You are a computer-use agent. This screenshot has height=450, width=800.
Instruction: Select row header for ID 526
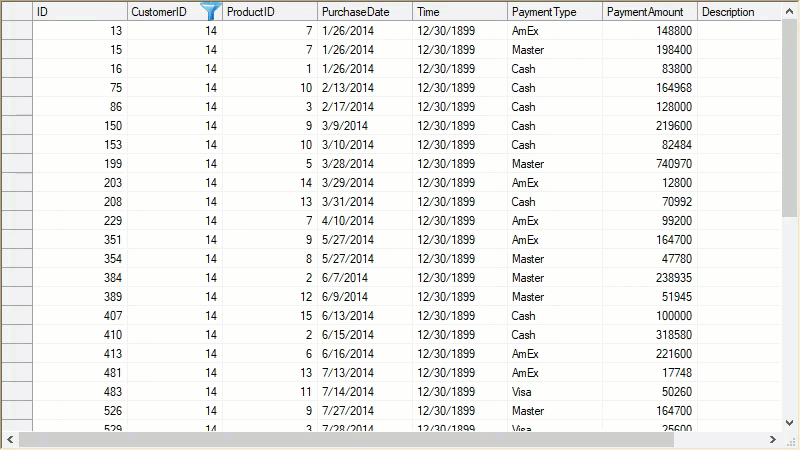click(17, 411)
